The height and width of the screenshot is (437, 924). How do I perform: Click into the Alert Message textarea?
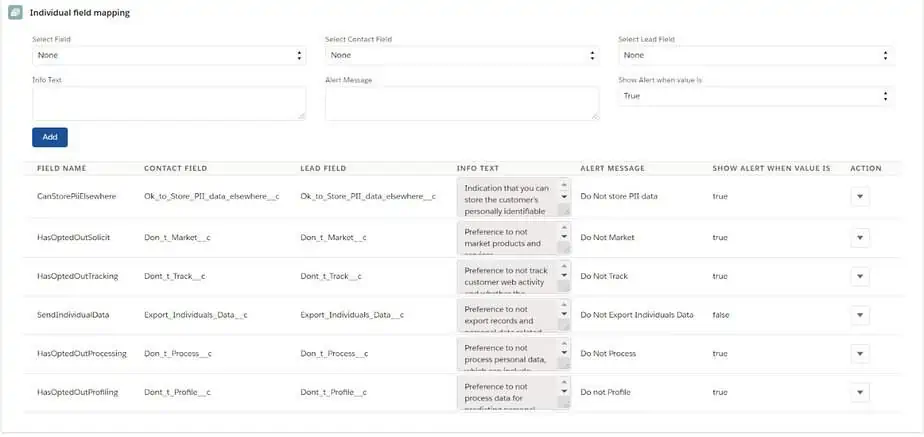point(462,104)
